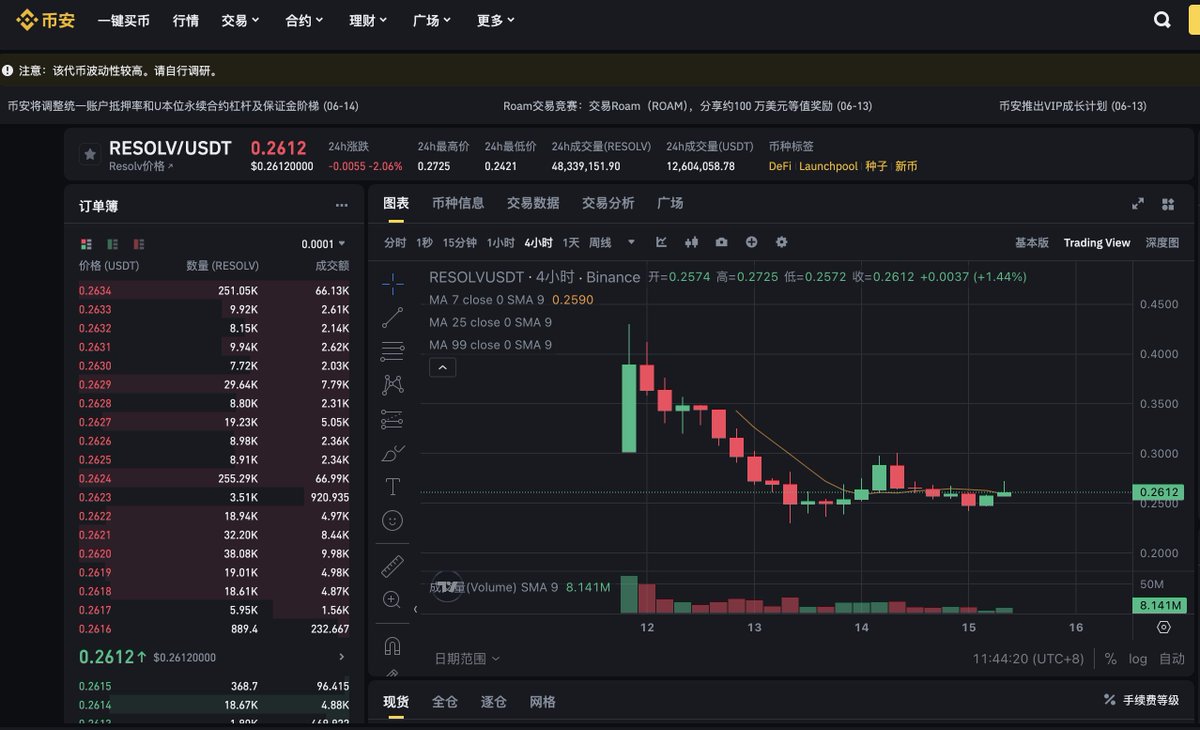Viewport: 1200px width, 730px height.
Task: Select the pattern drawing tool
Action: coord(392,384)
